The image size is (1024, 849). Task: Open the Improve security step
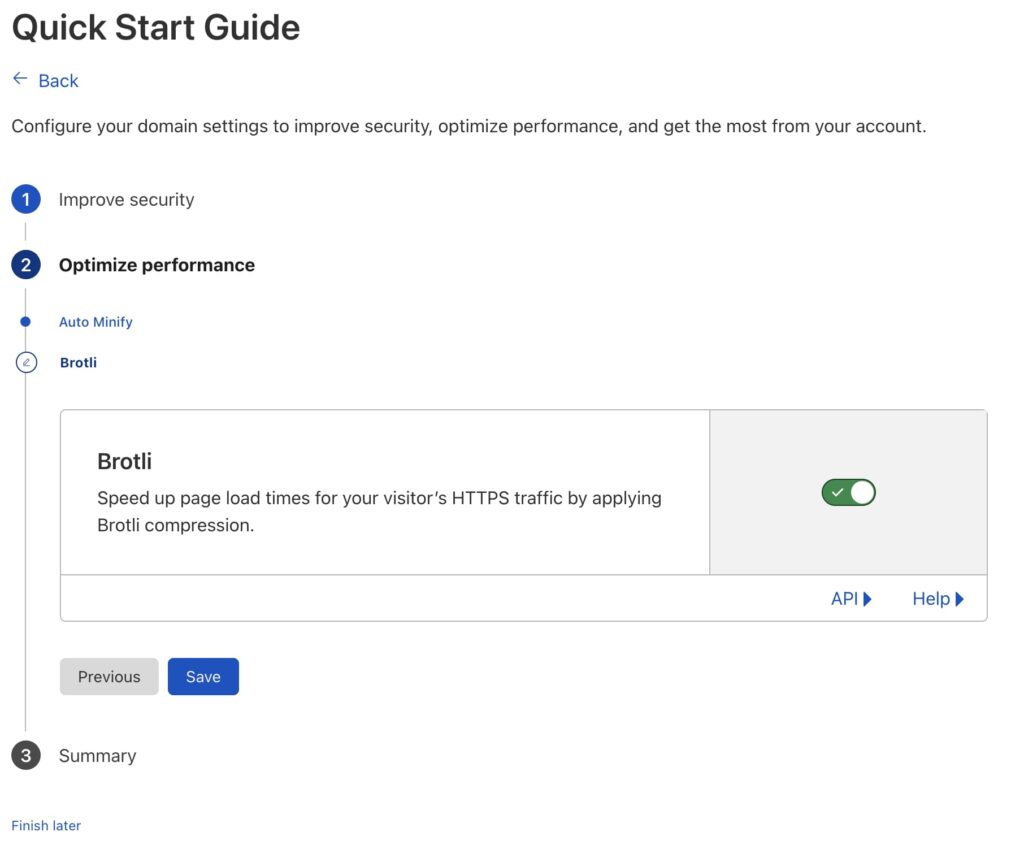(127, 199)
